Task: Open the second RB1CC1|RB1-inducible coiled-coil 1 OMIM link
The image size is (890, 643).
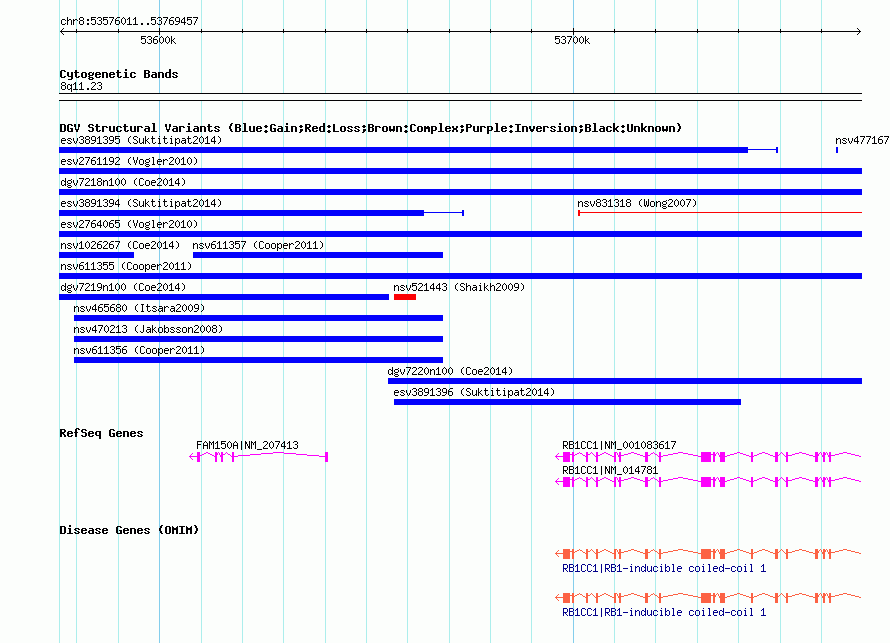Action: [664, 612]
